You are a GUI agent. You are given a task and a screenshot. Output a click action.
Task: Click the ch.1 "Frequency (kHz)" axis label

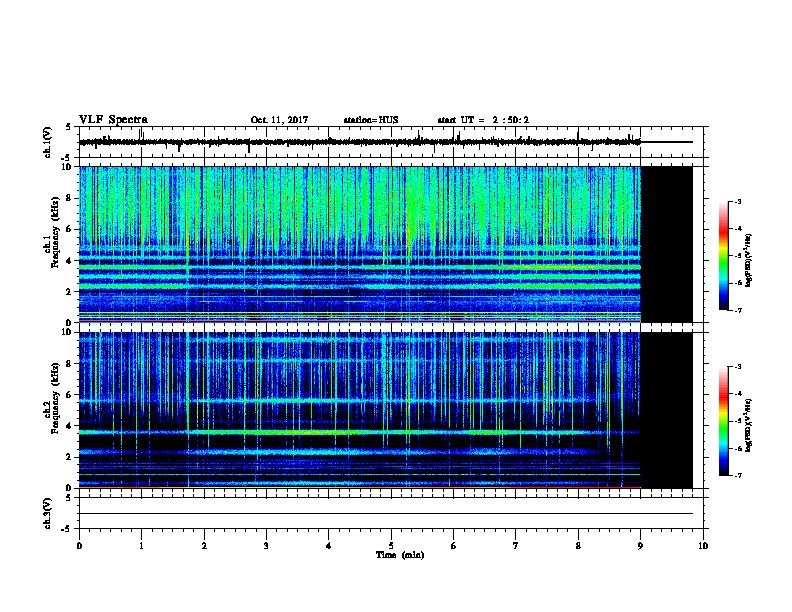pyautogui.click(x=55, y=233)
